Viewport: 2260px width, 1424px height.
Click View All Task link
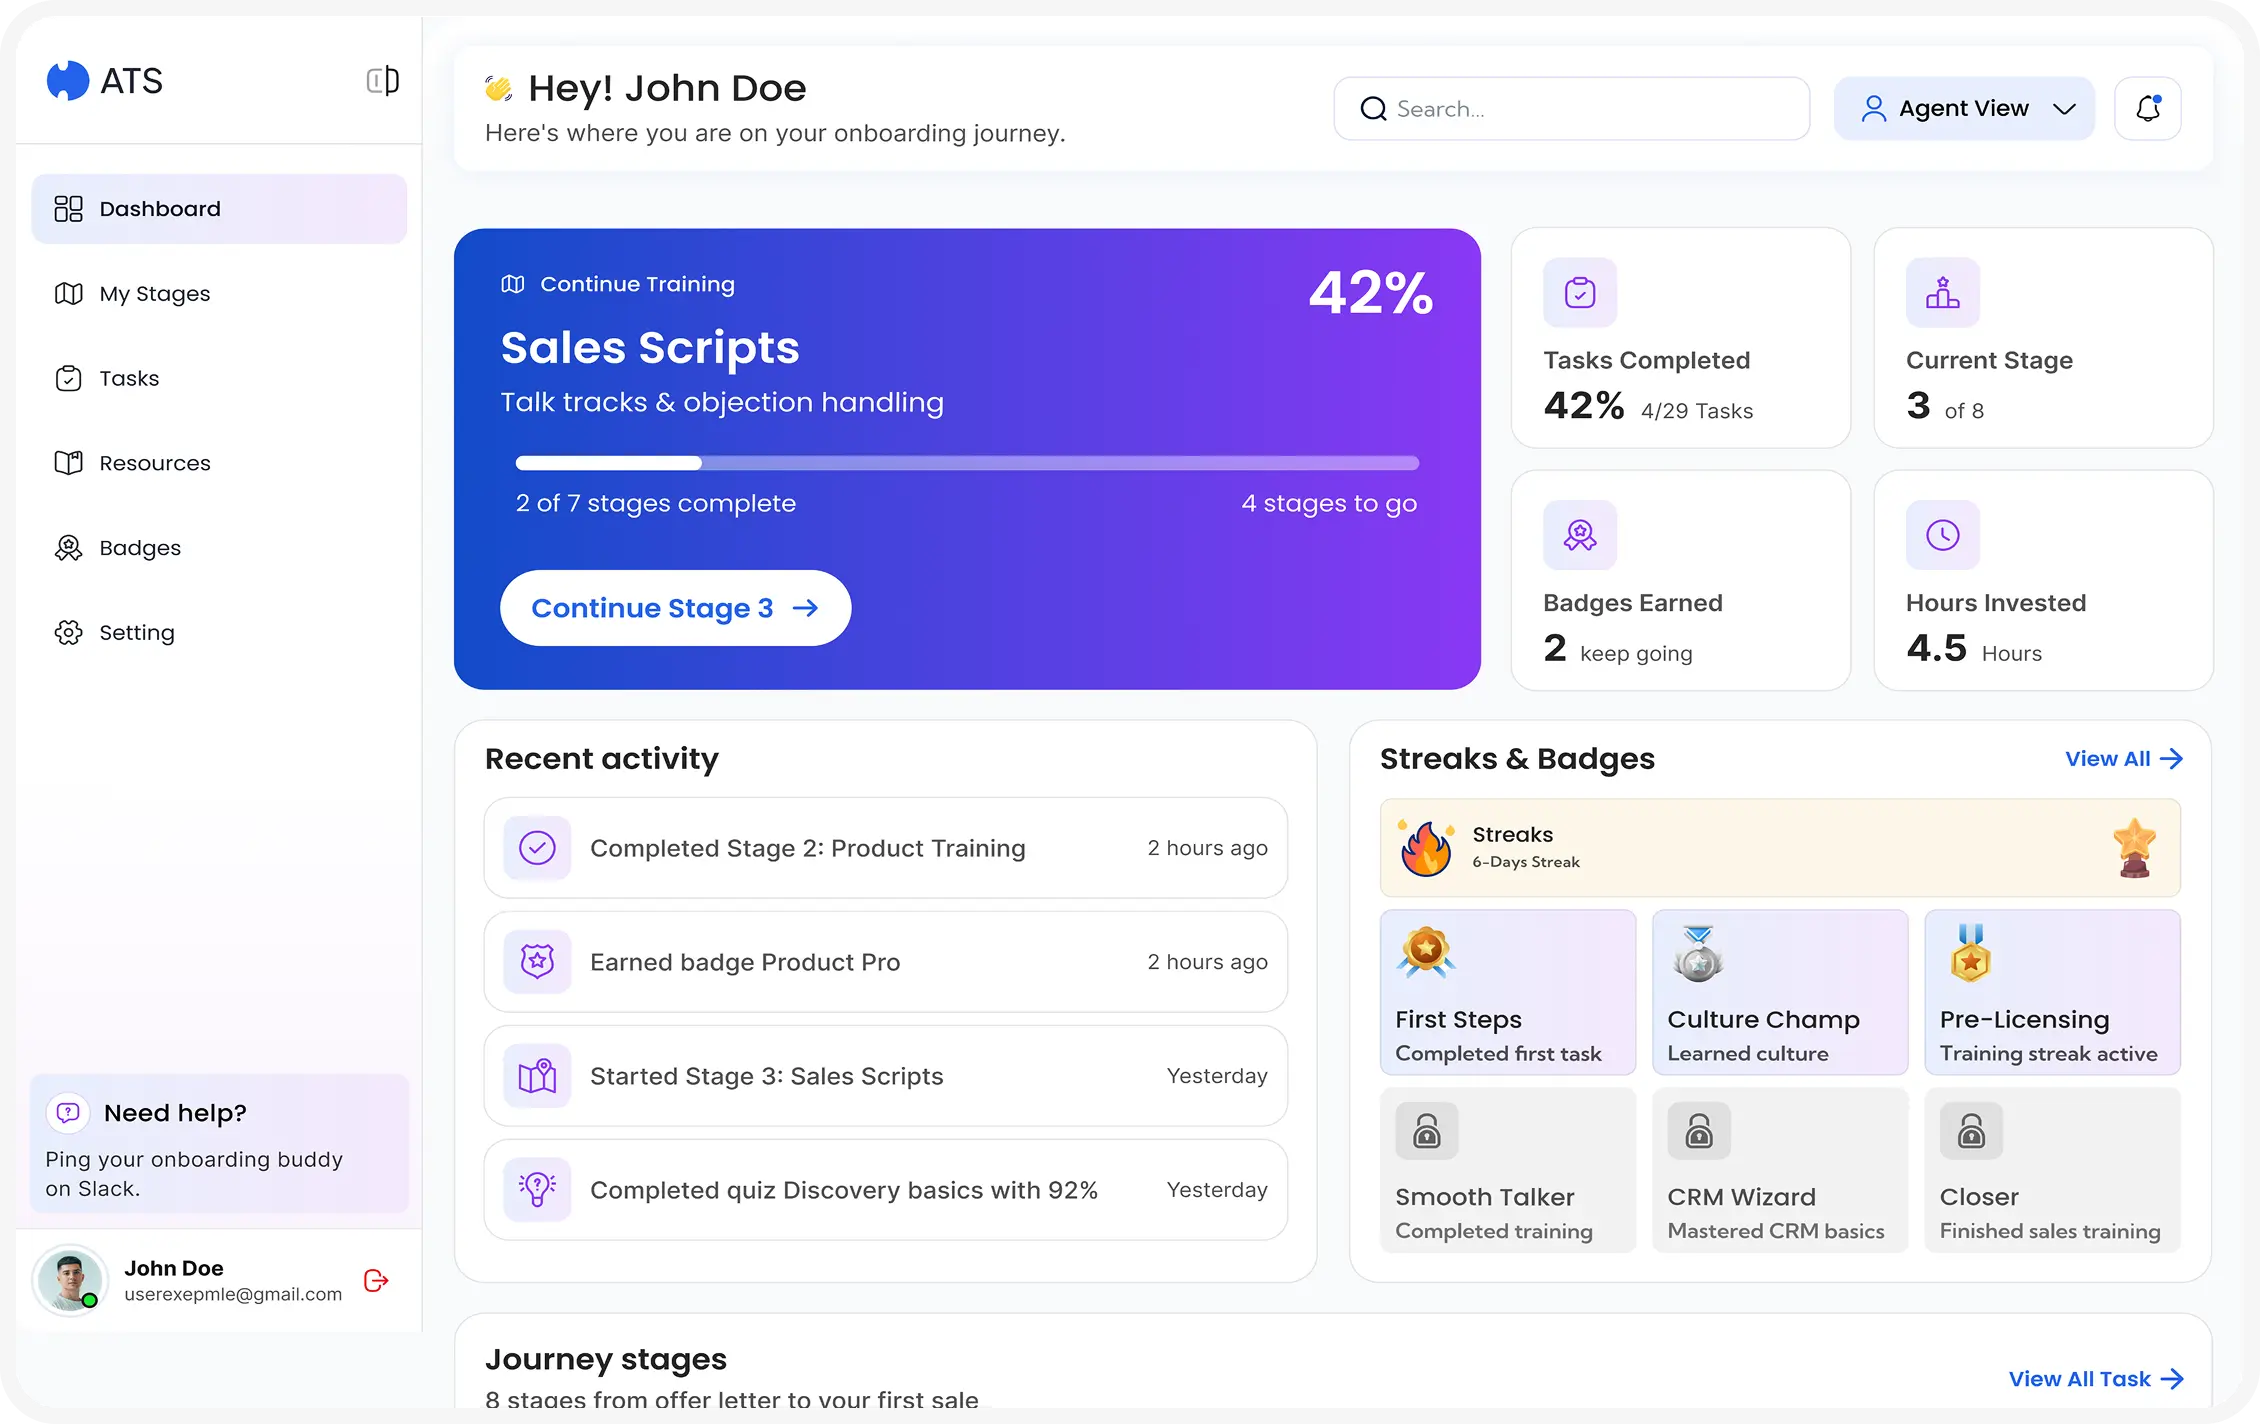click(2096, 1379)
